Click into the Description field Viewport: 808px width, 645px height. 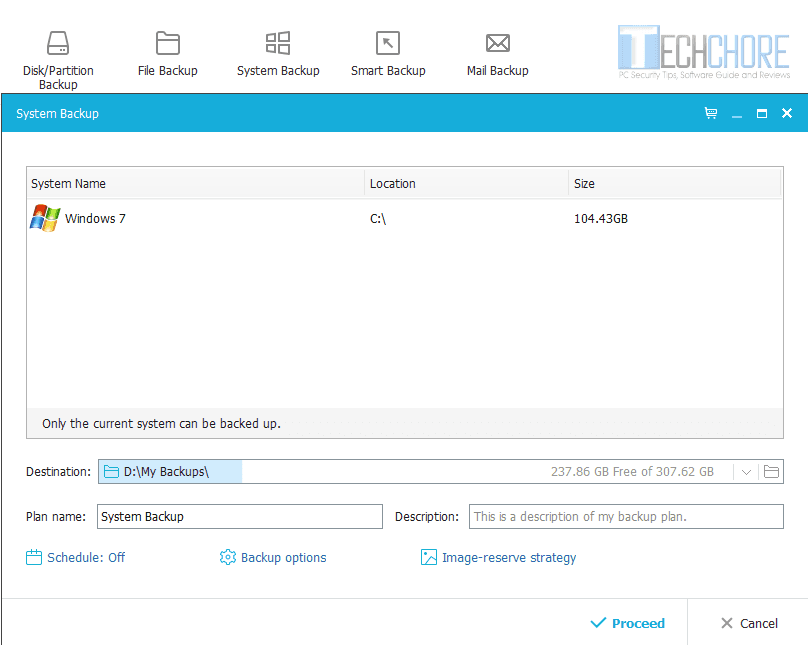pyautogui.click(x=626, y=516)
